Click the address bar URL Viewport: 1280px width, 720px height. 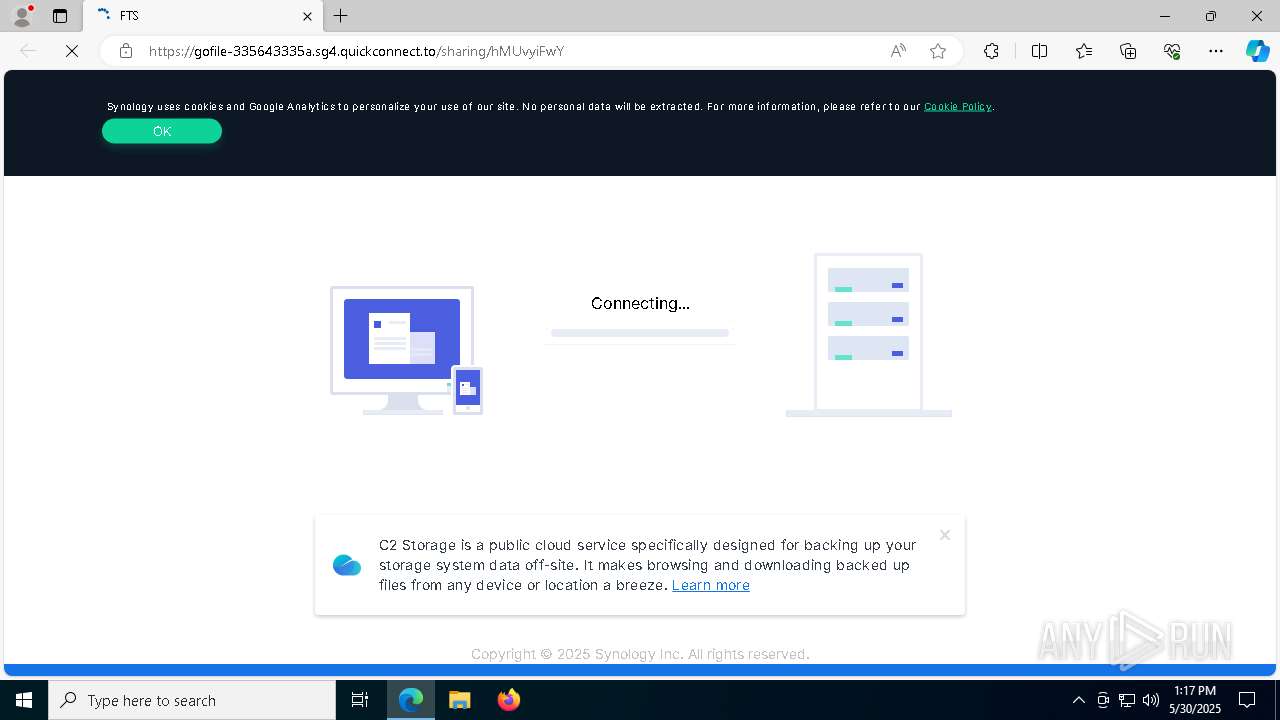[x=357, y=51]
